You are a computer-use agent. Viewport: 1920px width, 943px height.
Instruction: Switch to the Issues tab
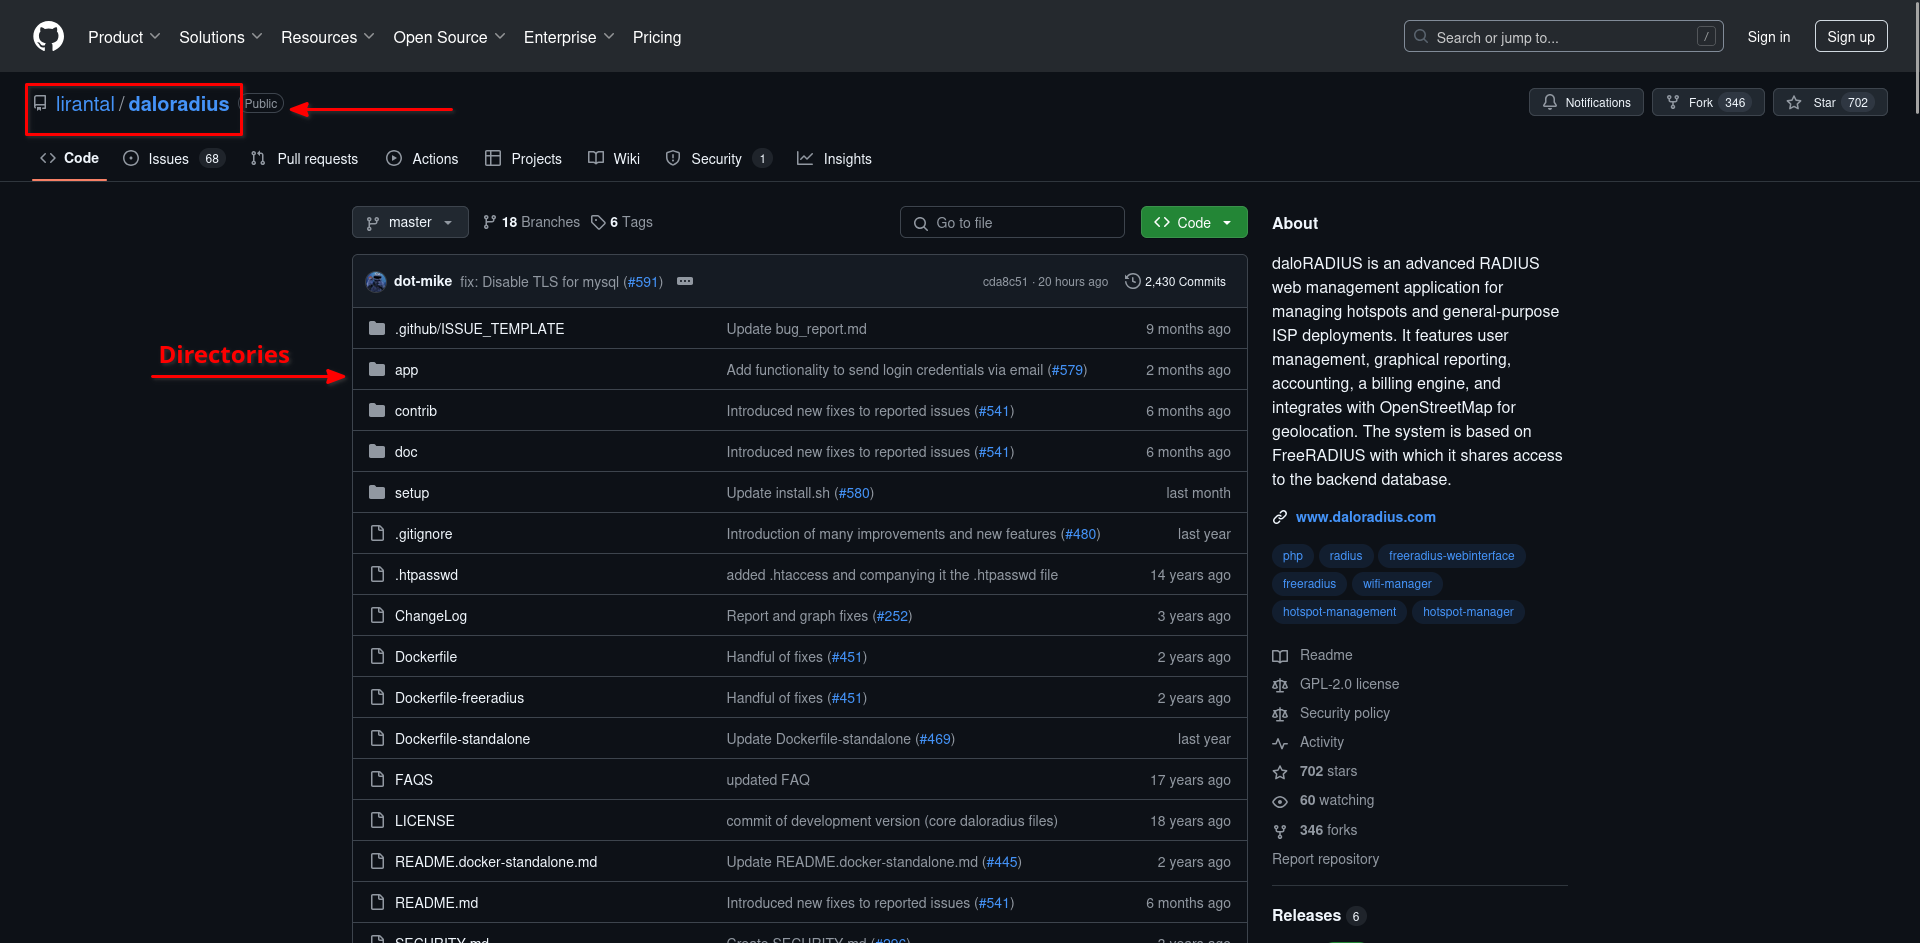point(174,159)
